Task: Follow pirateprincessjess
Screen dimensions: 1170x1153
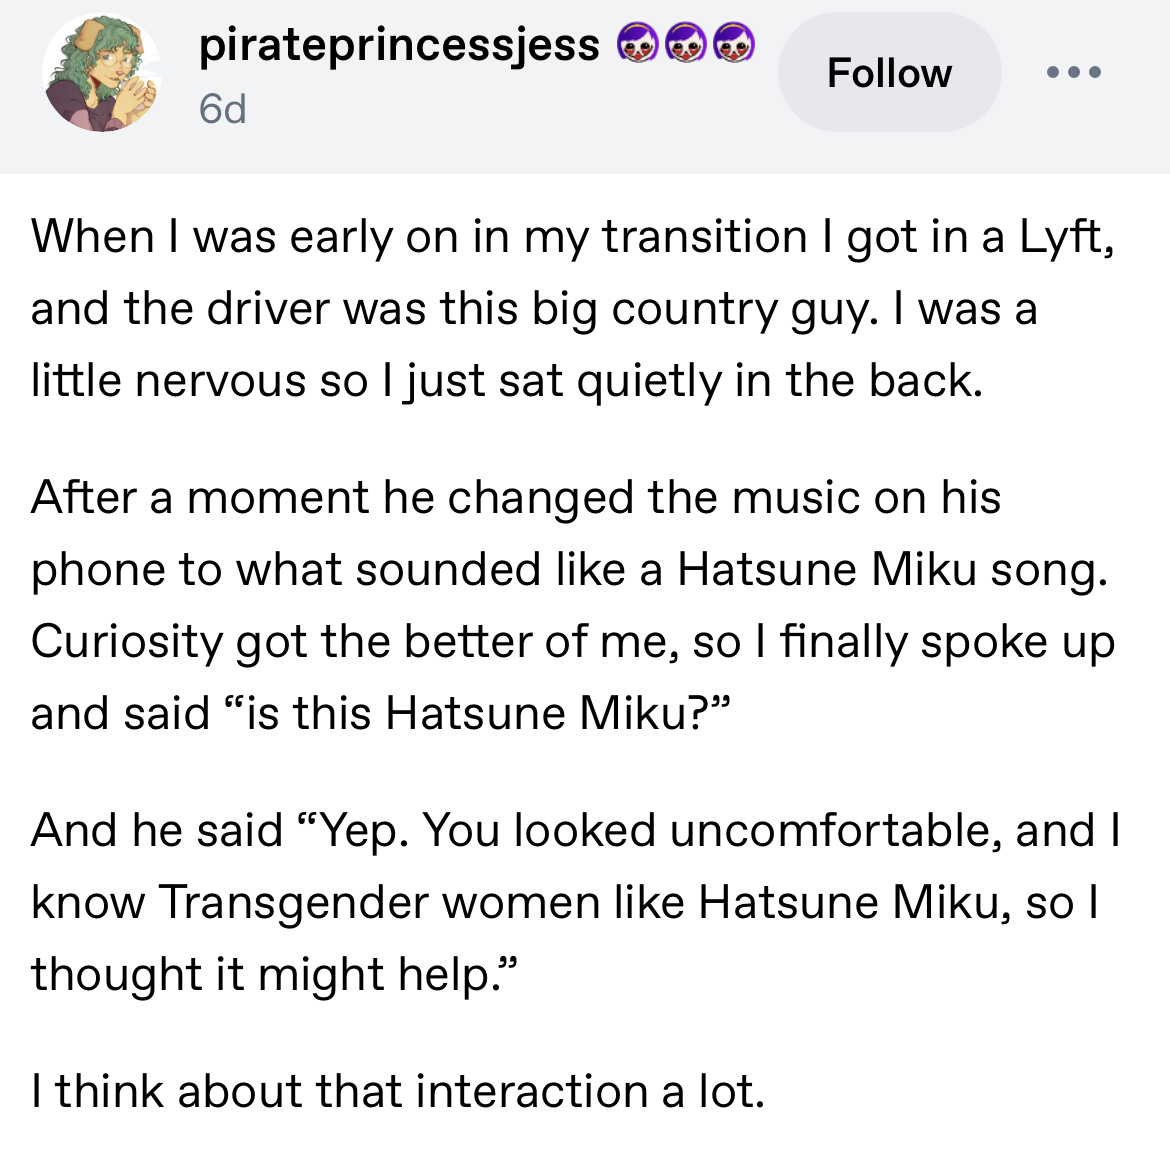Action: tap(889, 73)
